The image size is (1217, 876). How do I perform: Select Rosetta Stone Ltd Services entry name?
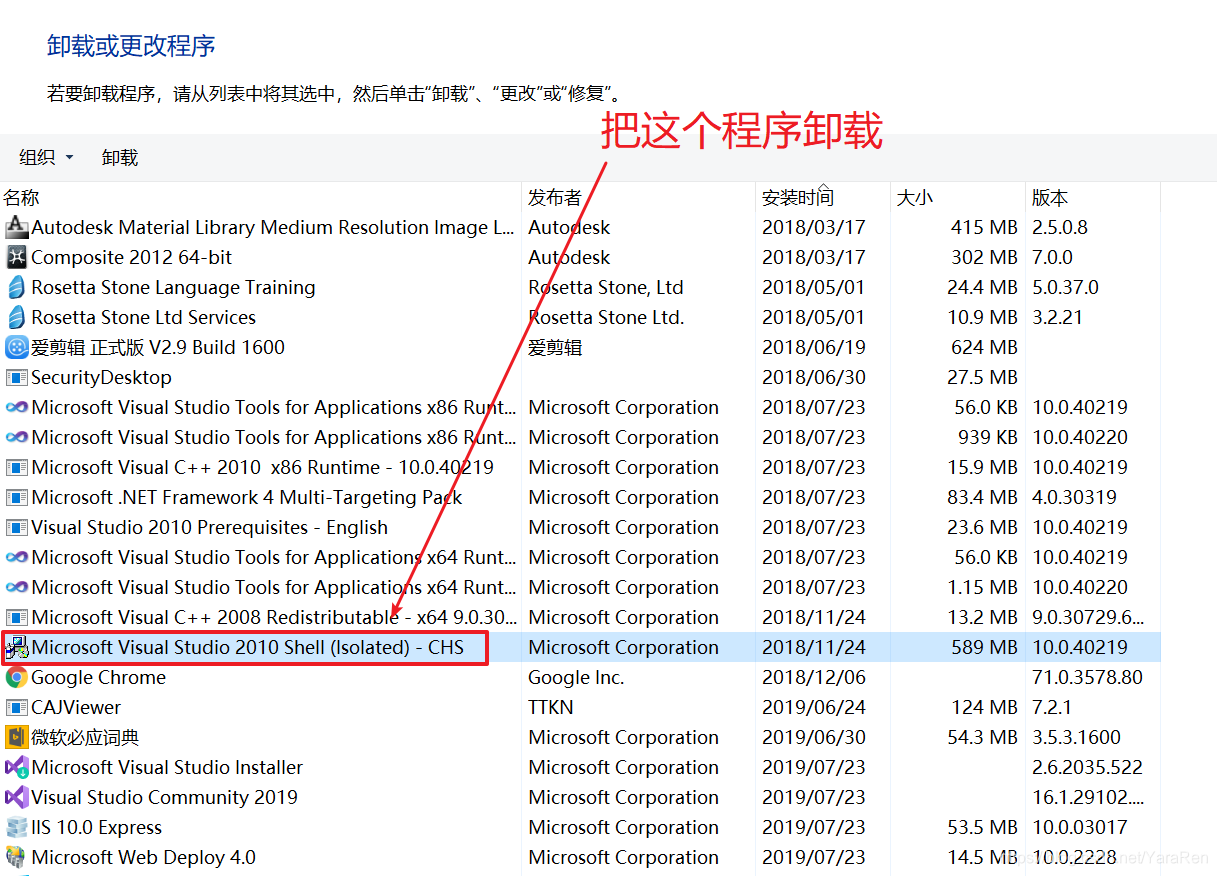143,317
